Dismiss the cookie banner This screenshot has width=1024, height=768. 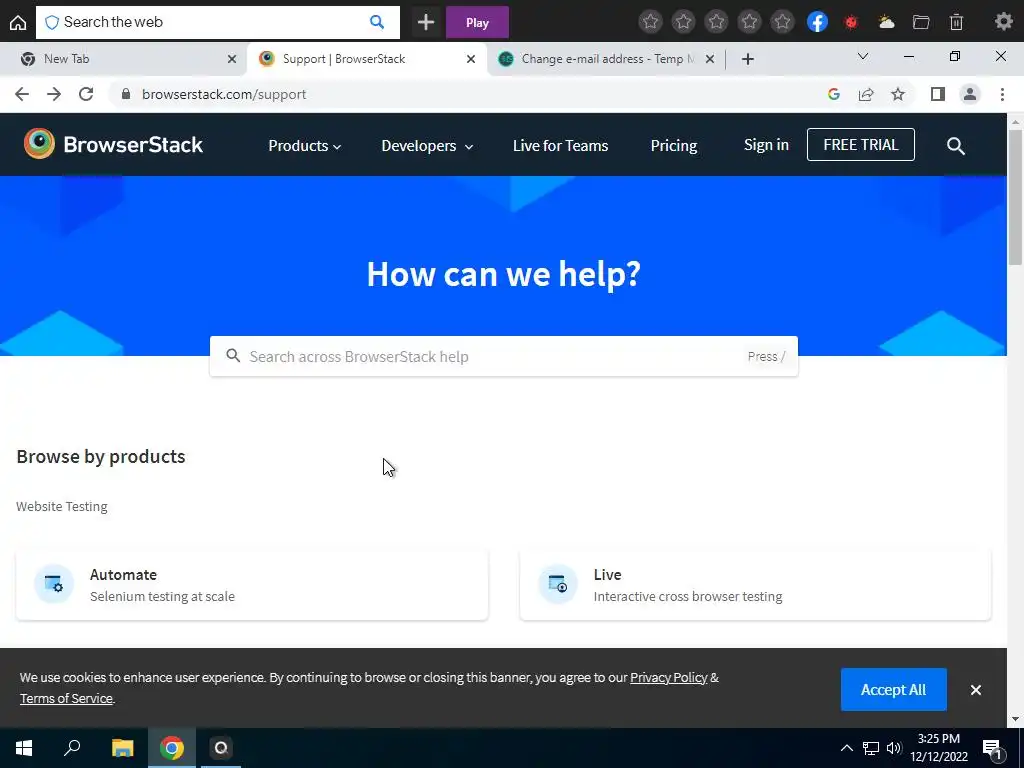tap(976, 690)
